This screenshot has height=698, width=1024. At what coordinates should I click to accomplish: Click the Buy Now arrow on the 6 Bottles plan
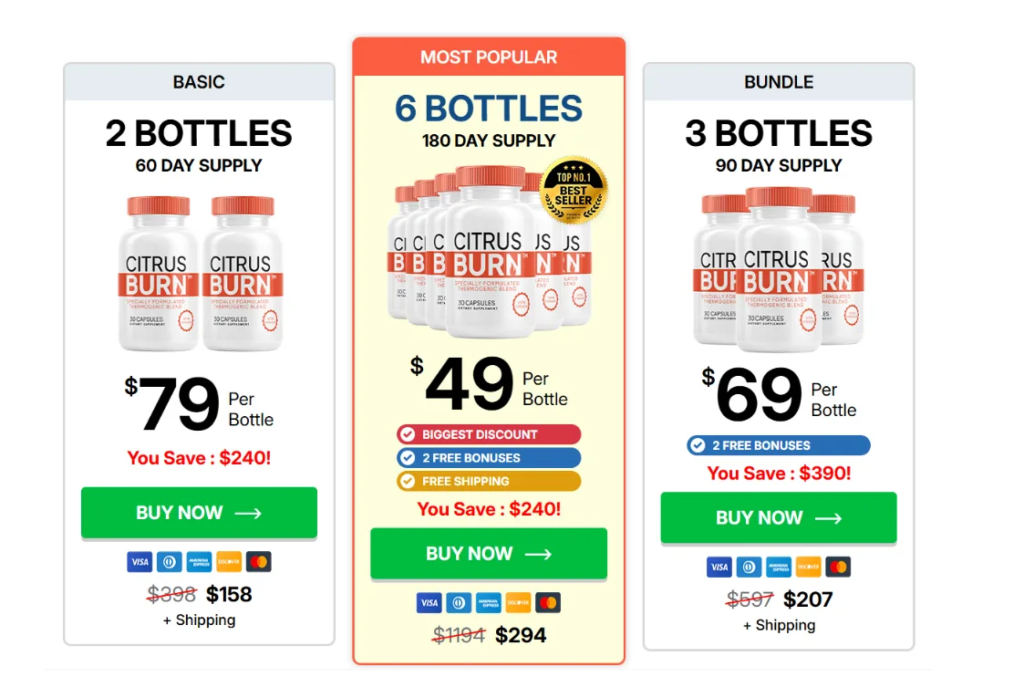(x=538, y=553)
